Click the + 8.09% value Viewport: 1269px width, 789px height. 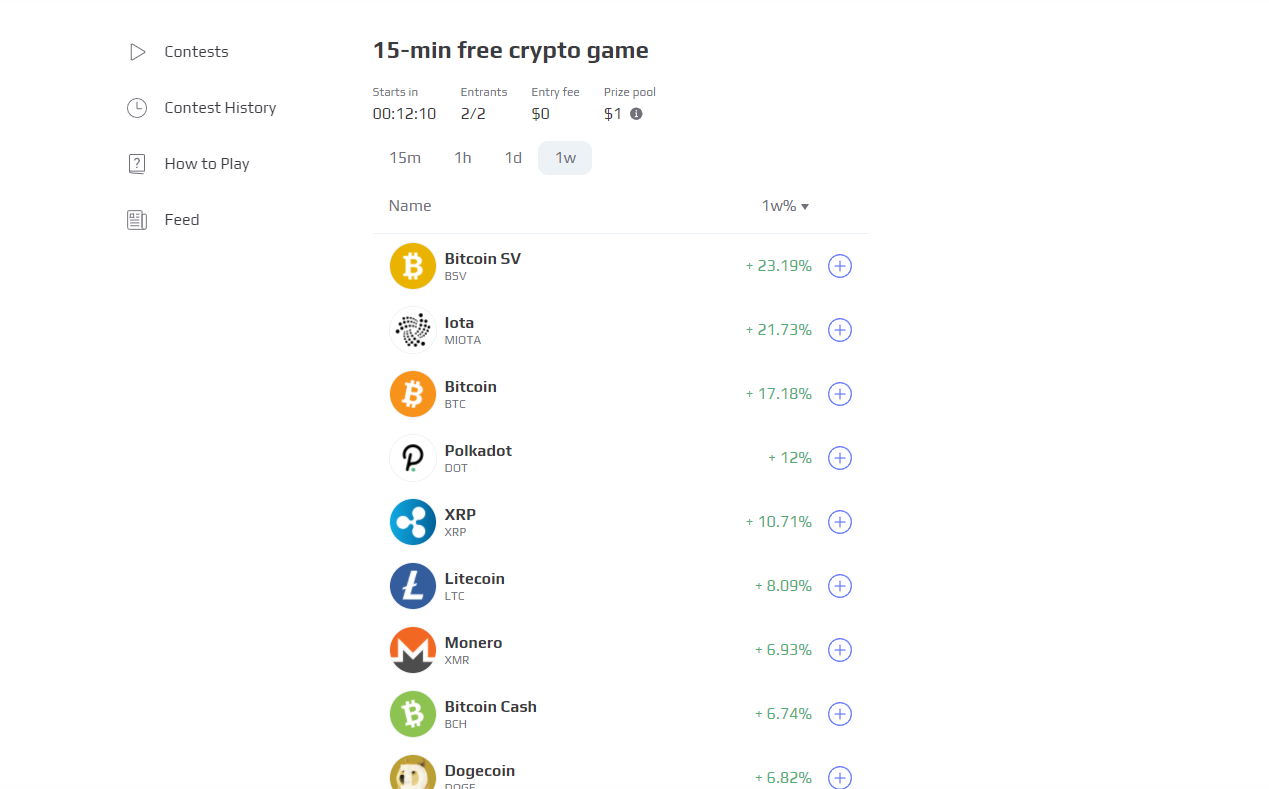tap(784, 586)
